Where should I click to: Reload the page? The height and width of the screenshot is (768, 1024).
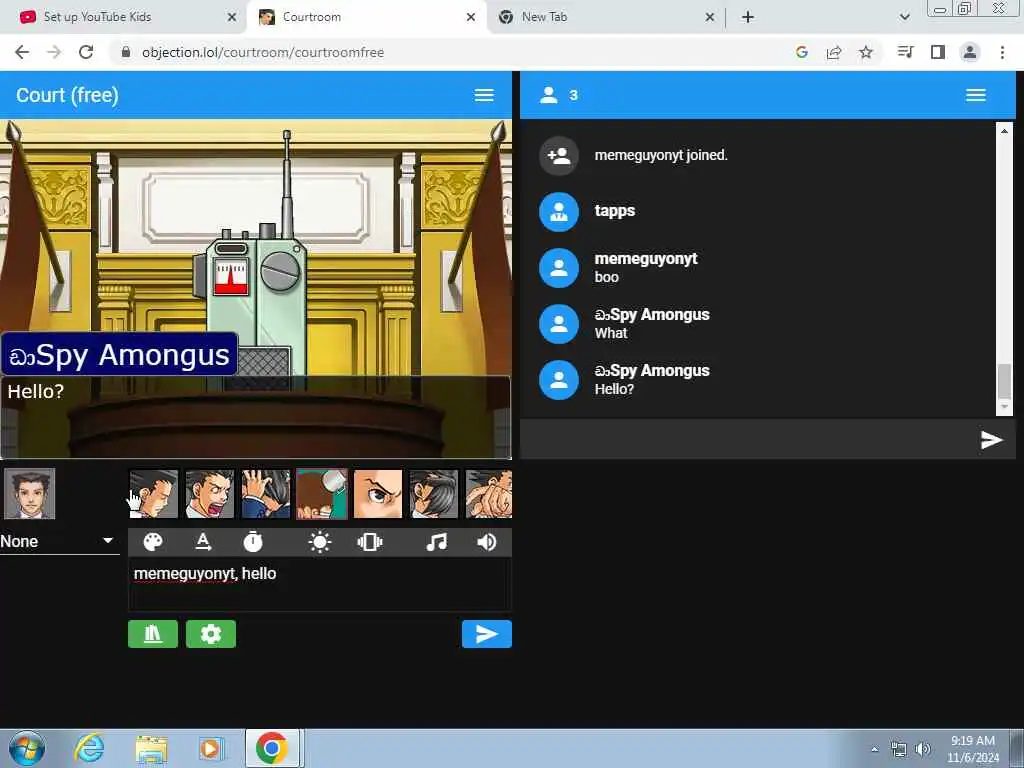click(x=86, y=52)
